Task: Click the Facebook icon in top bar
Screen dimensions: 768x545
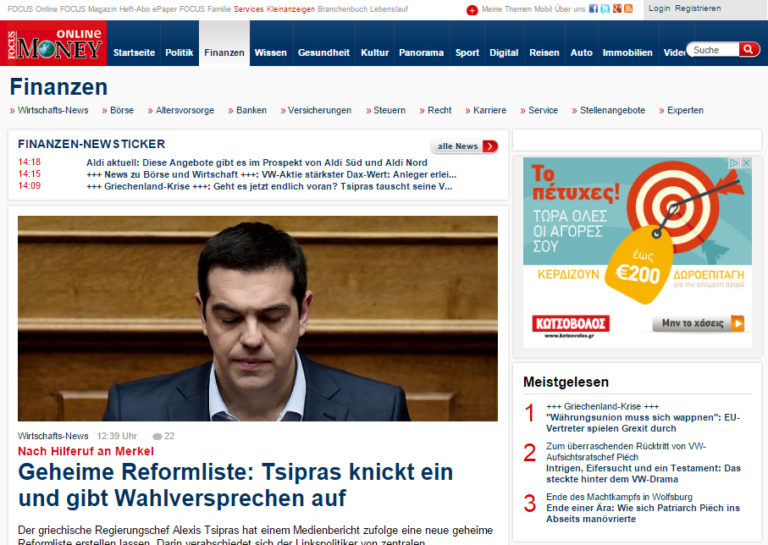Action: point(593,9)
